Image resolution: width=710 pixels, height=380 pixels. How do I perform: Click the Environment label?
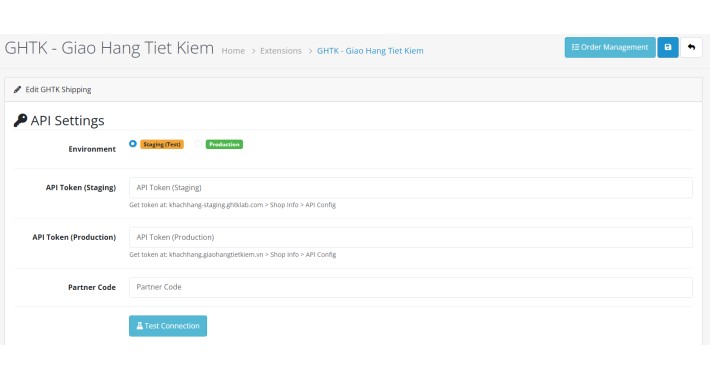[92, 149]
